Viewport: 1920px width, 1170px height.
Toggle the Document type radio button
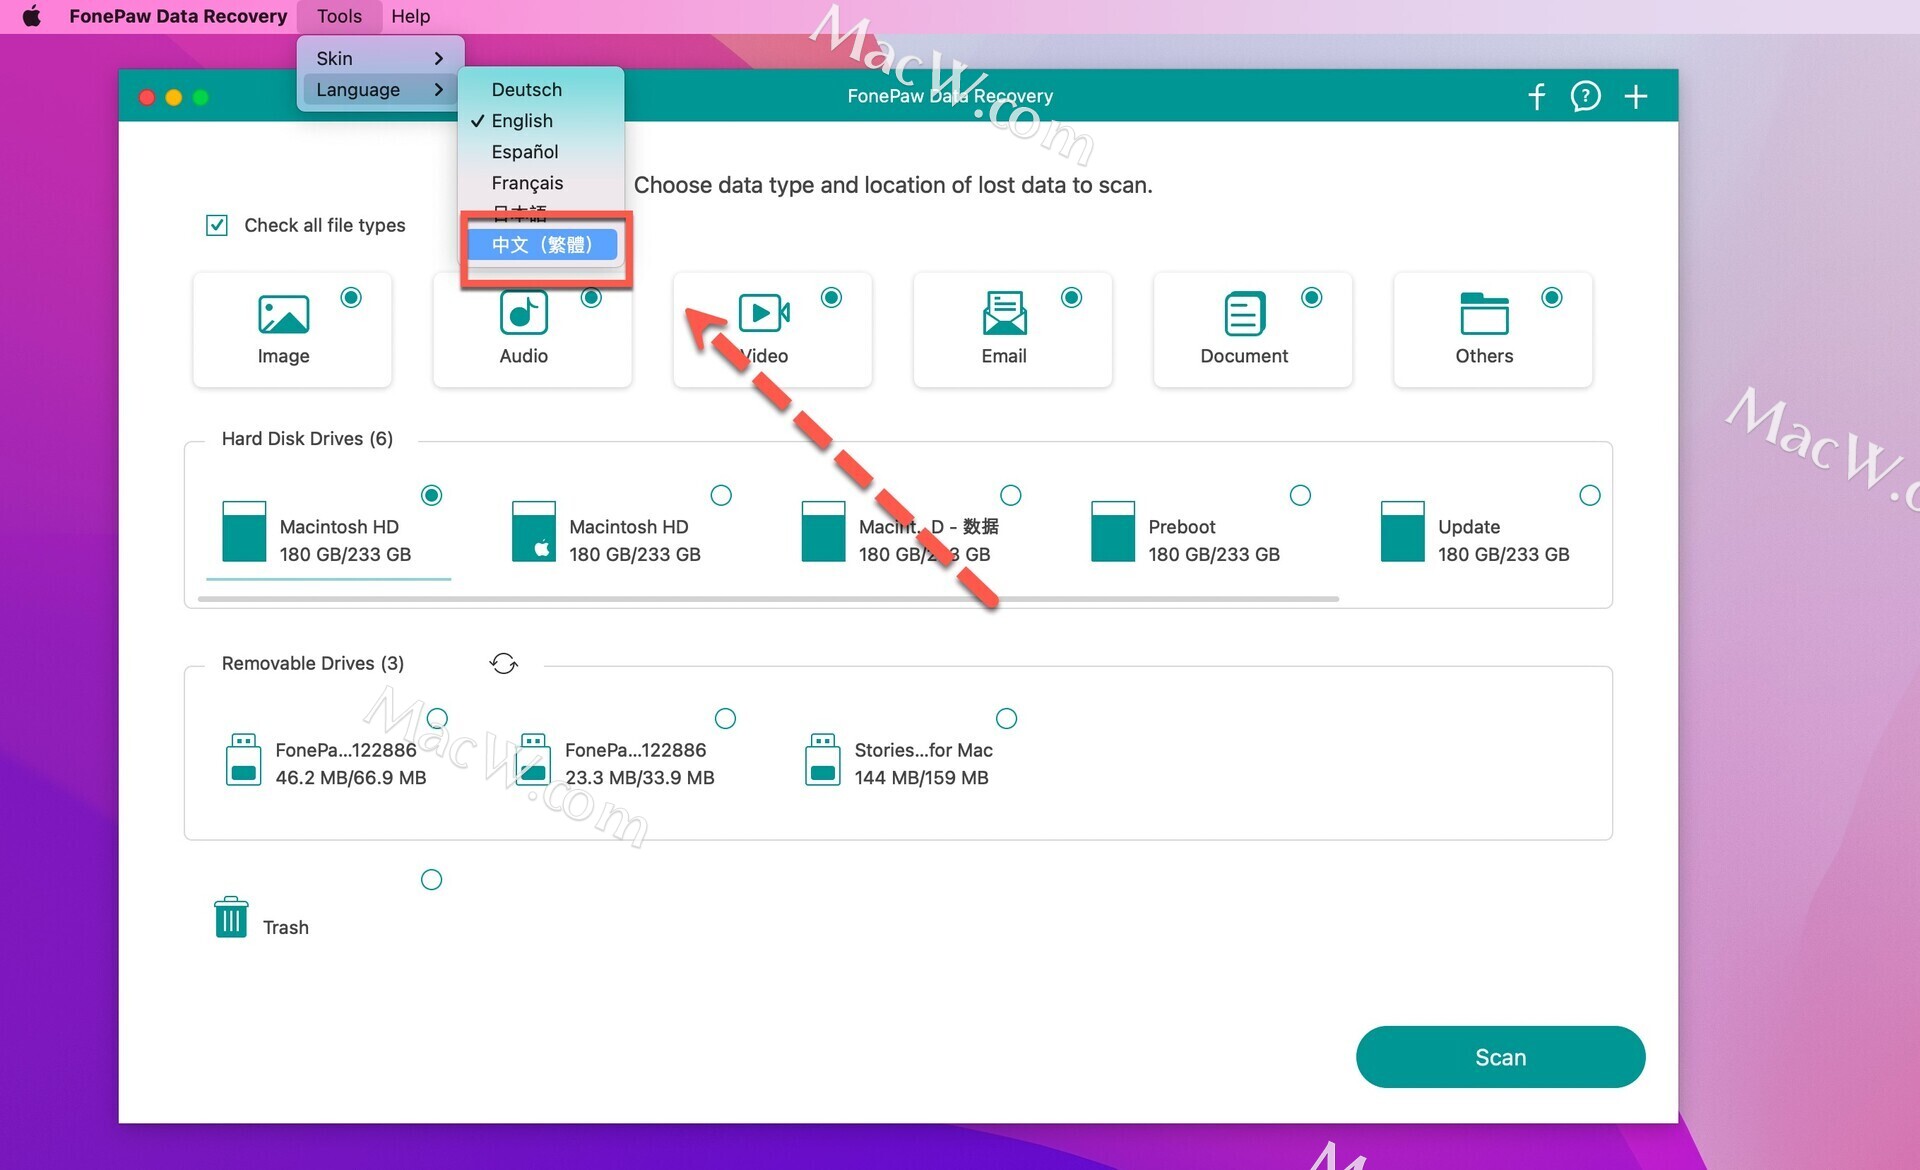1311,297
